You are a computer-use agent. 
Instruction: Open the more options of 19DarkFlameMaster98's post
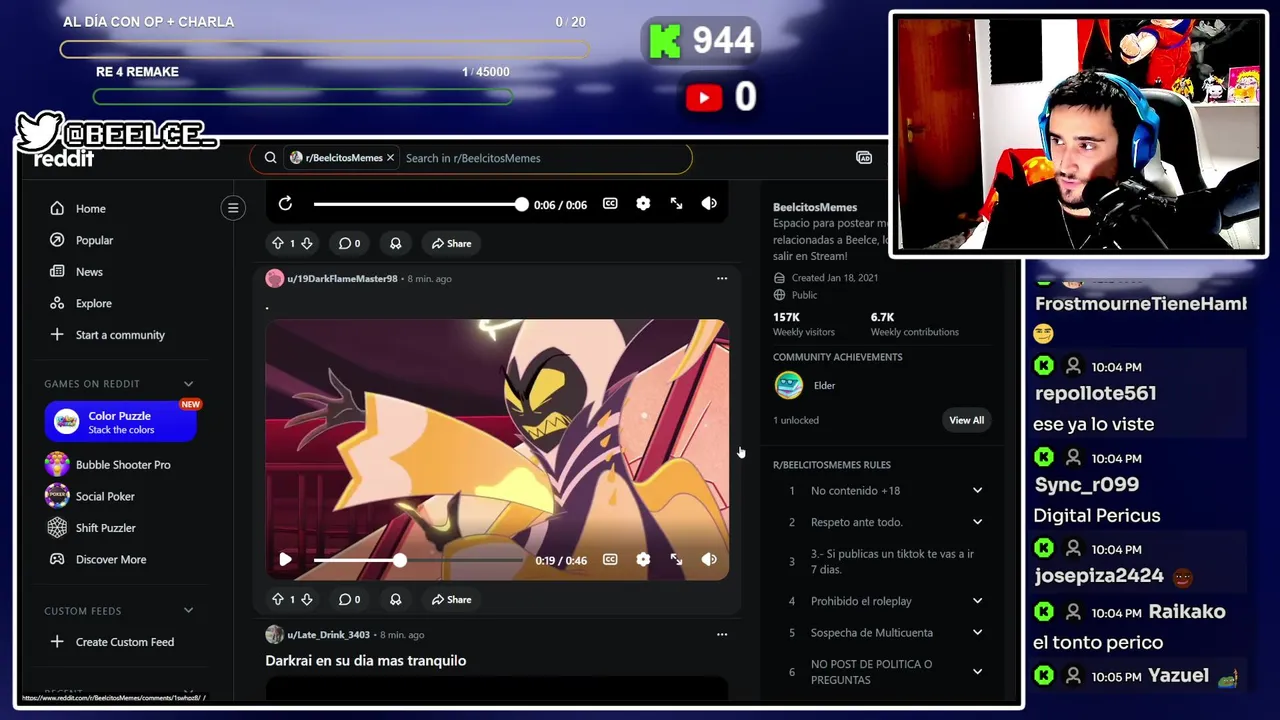tap(722, 279)
